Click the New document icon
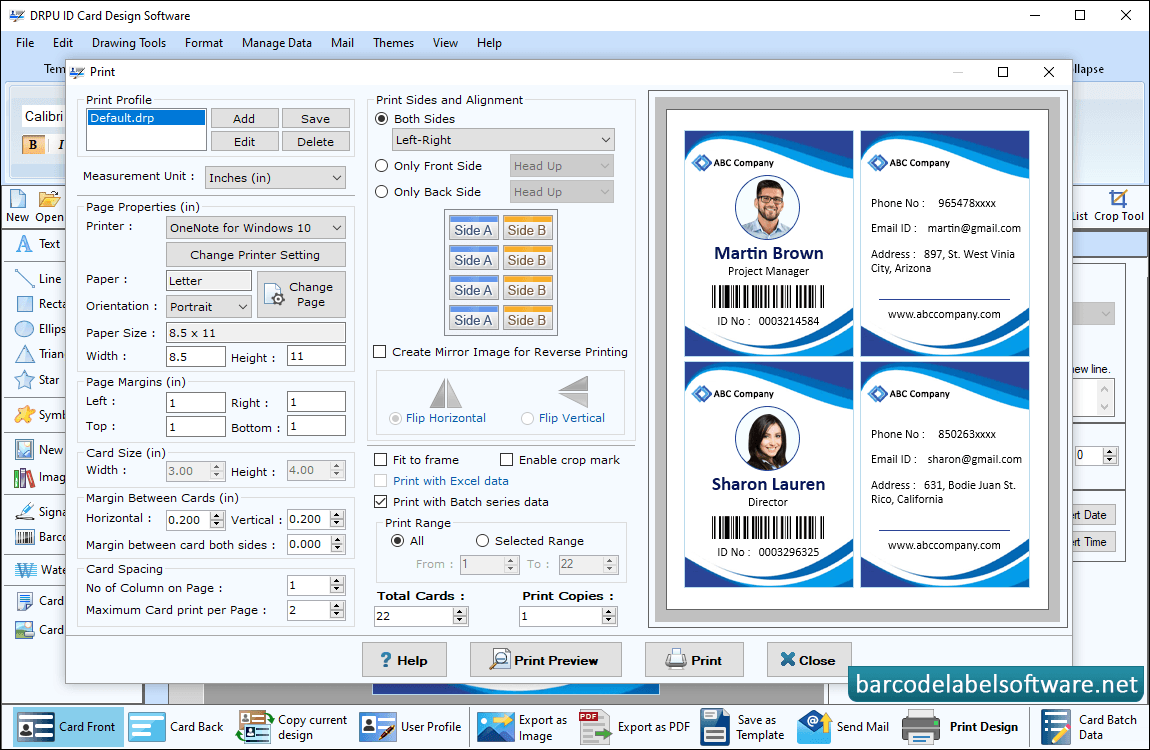This screenshot has width=1150, height=750. [x=18, y=199]
